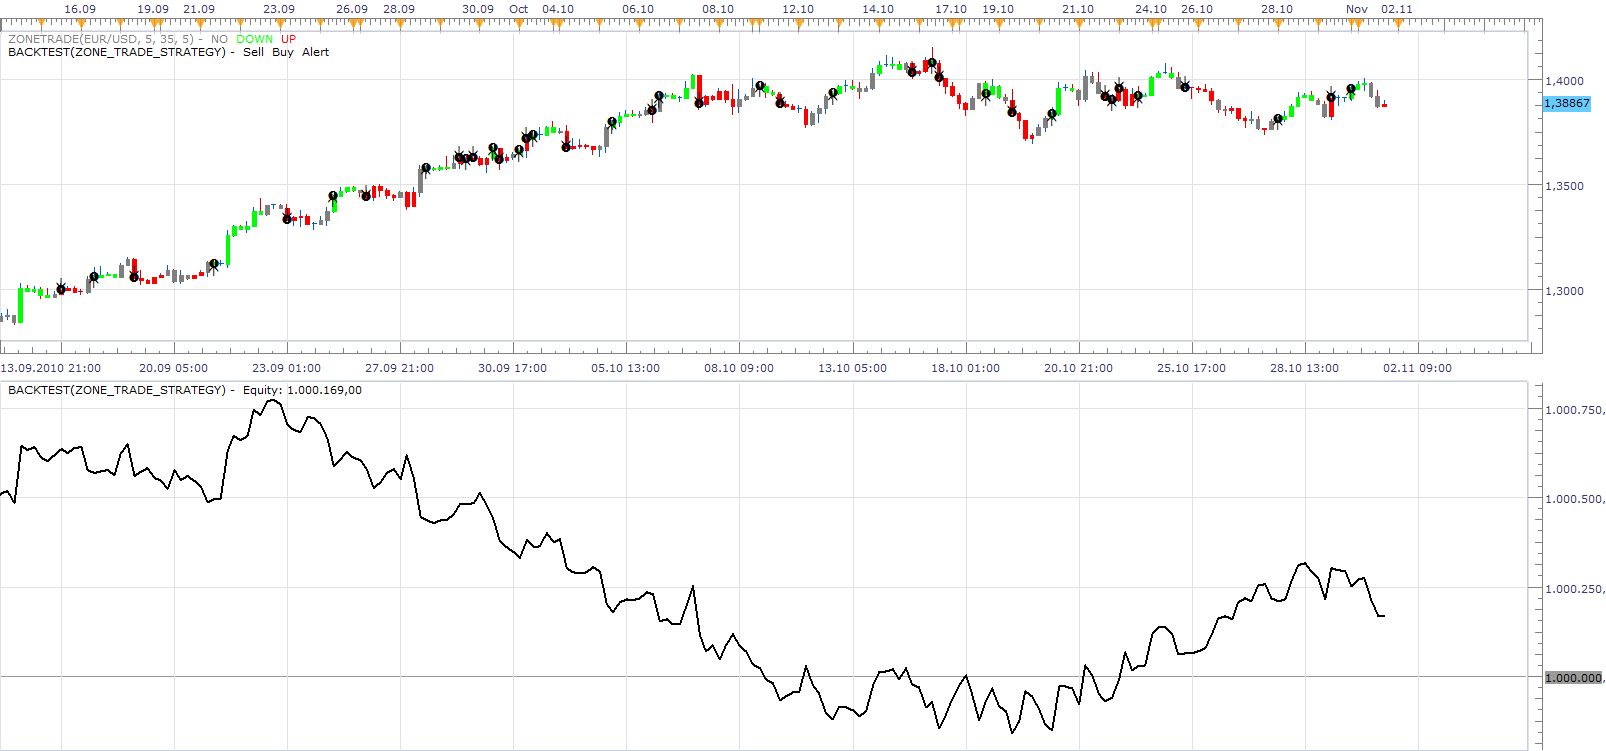Screen dimensions: 1606x751
Task: Click the Equity value 1.000.169,00
Action: pos(324,390)
